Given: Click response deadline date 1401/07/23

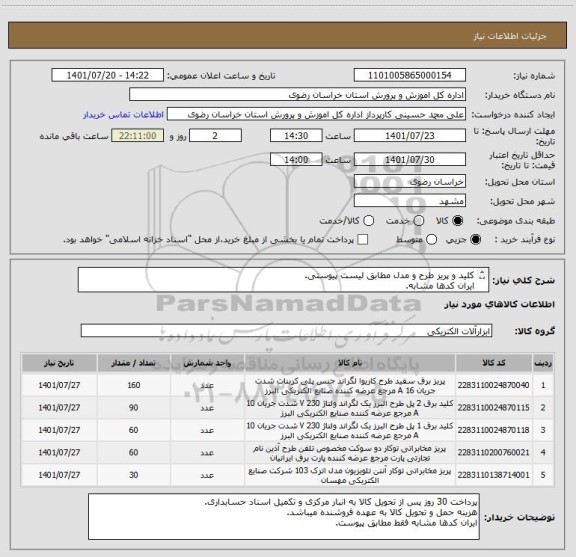Looking at the screenshot, I should [410, 136].
